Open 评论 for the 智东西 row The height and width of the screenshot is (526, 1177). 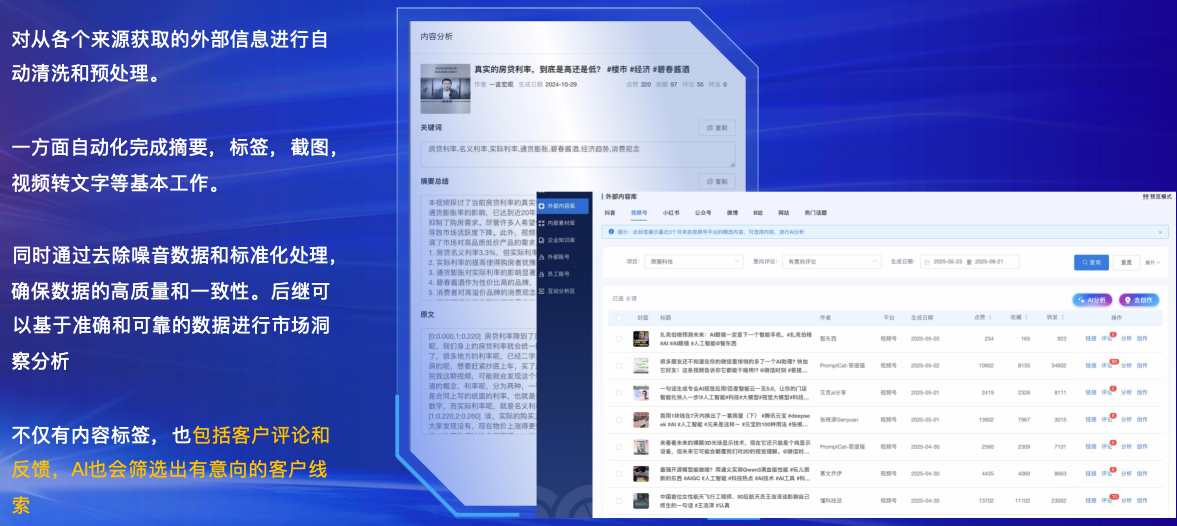(1106, 339)
